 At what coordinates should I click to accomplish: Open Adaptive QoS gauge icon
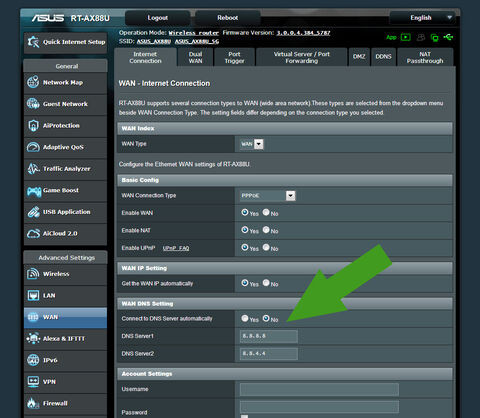[33, 147]
